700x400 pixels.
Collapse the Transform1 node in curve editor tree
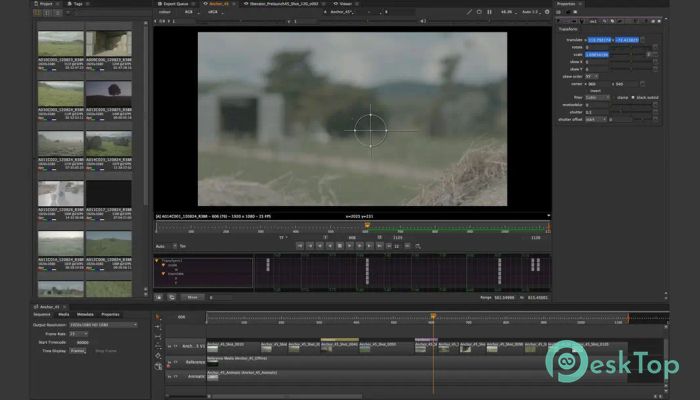pyautogui.click(x=157, y=260)
